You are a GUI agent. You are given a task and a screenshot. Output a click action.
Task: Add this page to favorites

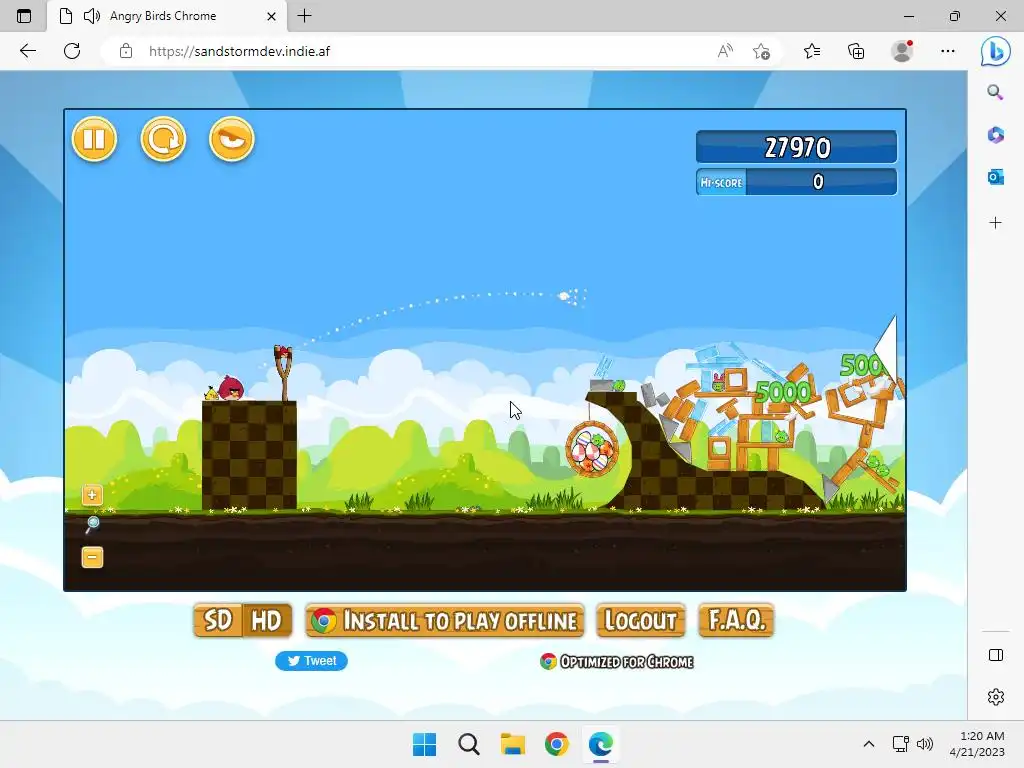point(761,51)
